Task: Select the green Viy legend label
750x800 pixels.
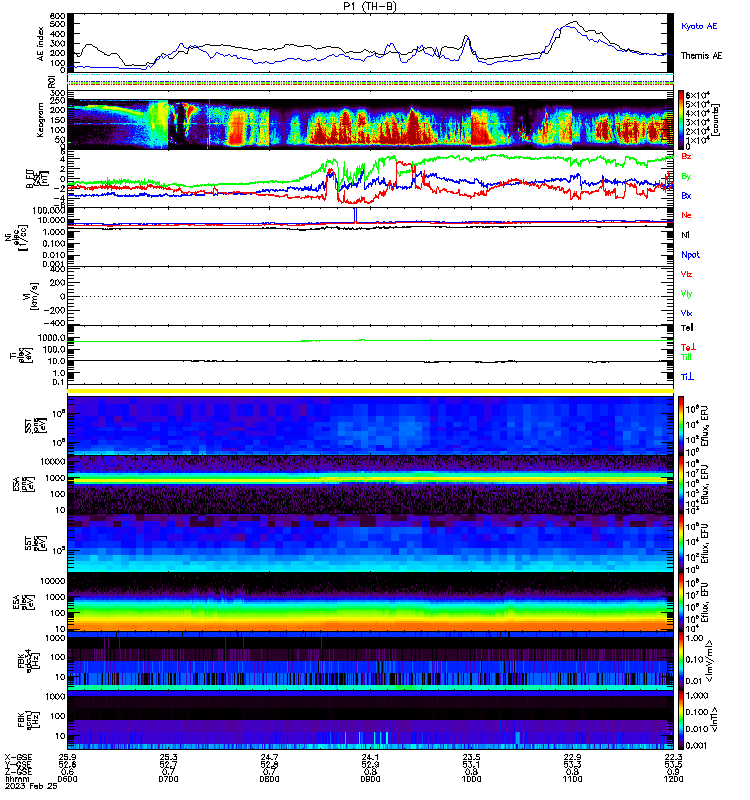Action: [686, 294]
